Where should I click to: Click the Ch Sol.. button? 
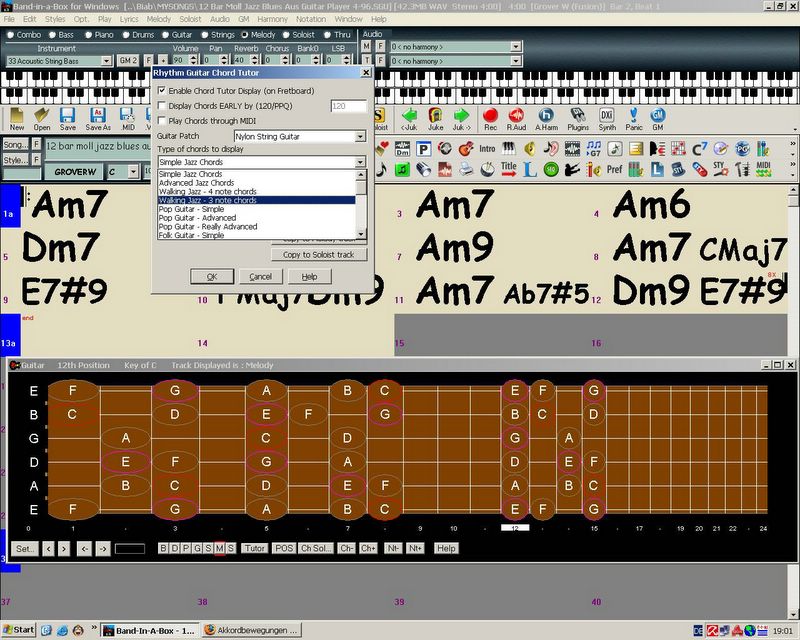coord(315,548)
